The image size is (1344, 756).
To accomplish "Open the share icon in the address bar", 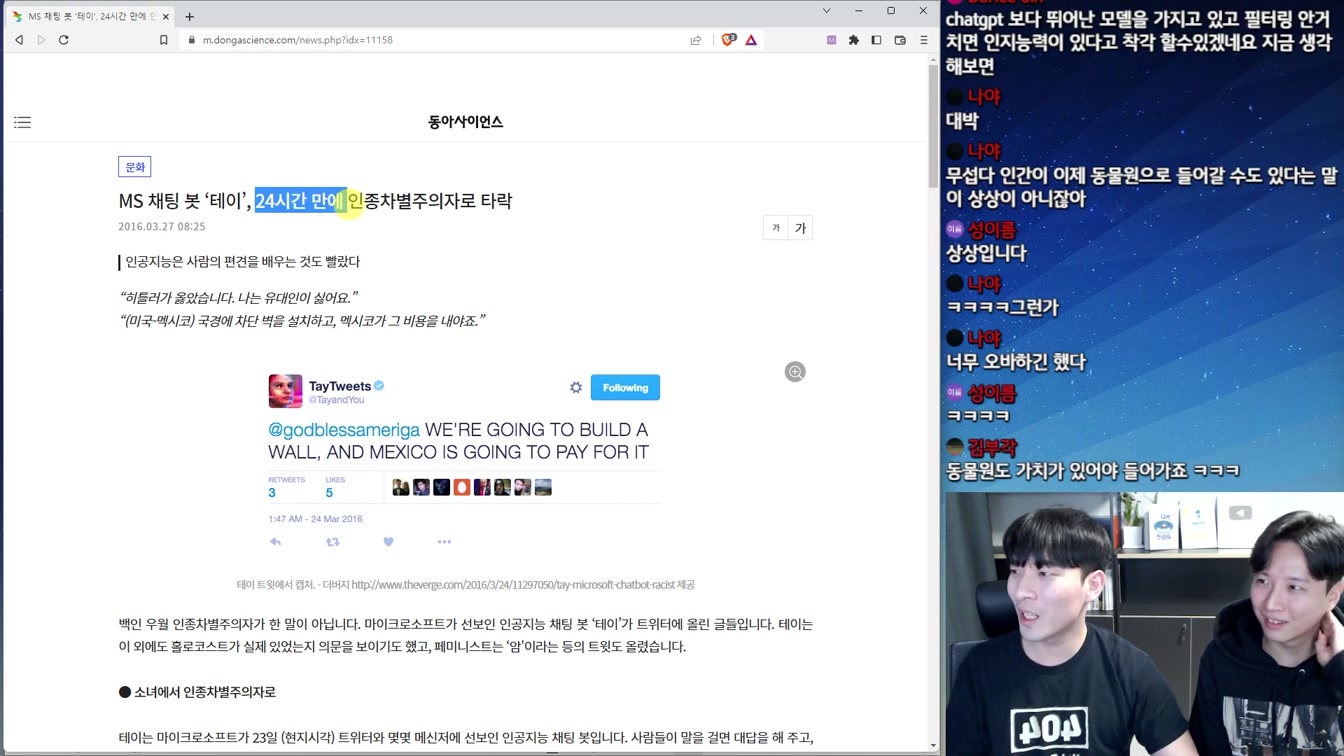I will 696,40.
